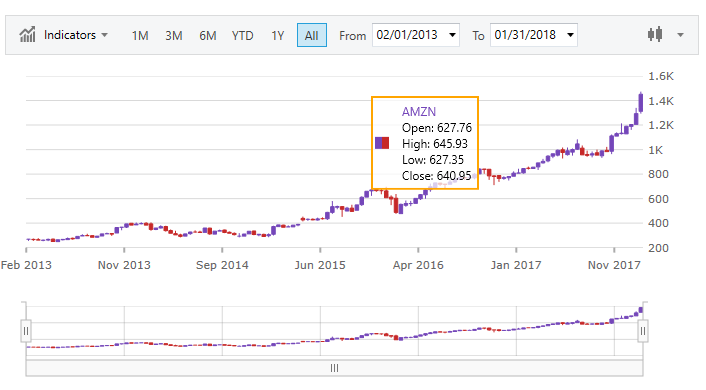706x390 pixels.
Task: Expand the chart type dropdown arrow
Action: click(680, 35)
